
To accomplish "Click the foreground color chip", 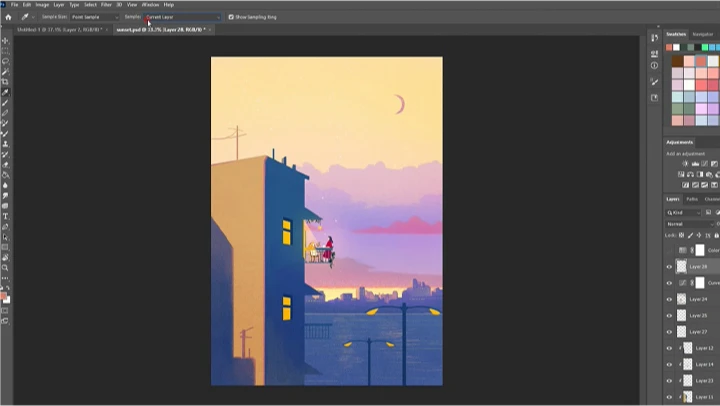I will click(x=3, y=296).
